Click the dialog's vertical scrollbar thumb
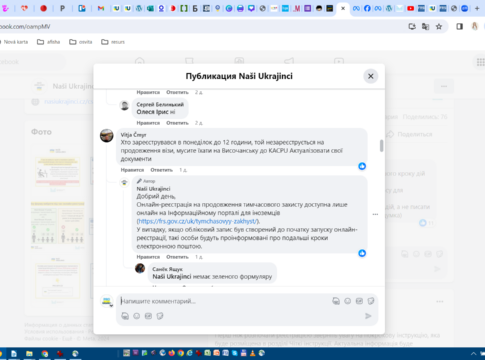485x360 pixels. (381, 146)
